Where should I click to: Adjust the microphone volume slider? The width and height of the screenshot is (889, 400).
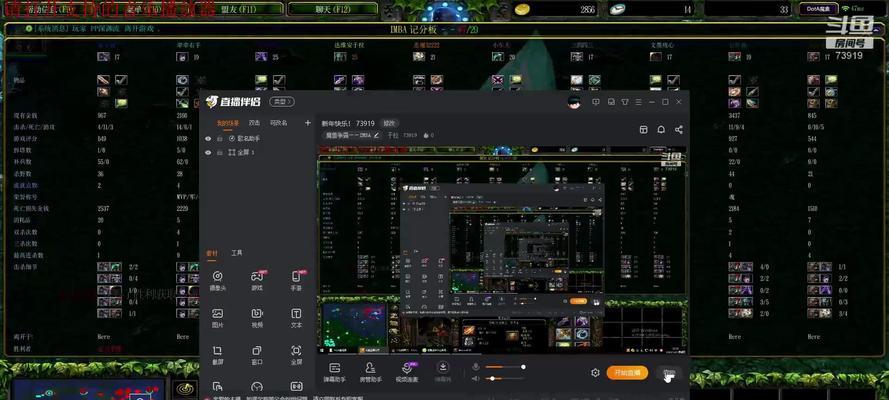(505, 367)
